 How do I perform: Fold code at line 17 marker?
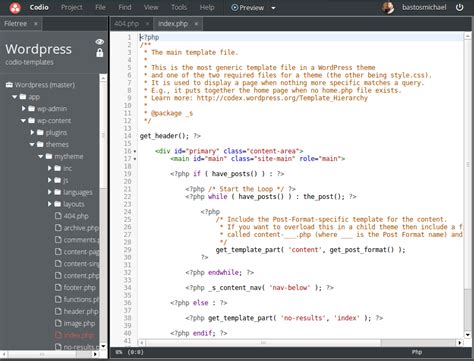pos(135,159)
